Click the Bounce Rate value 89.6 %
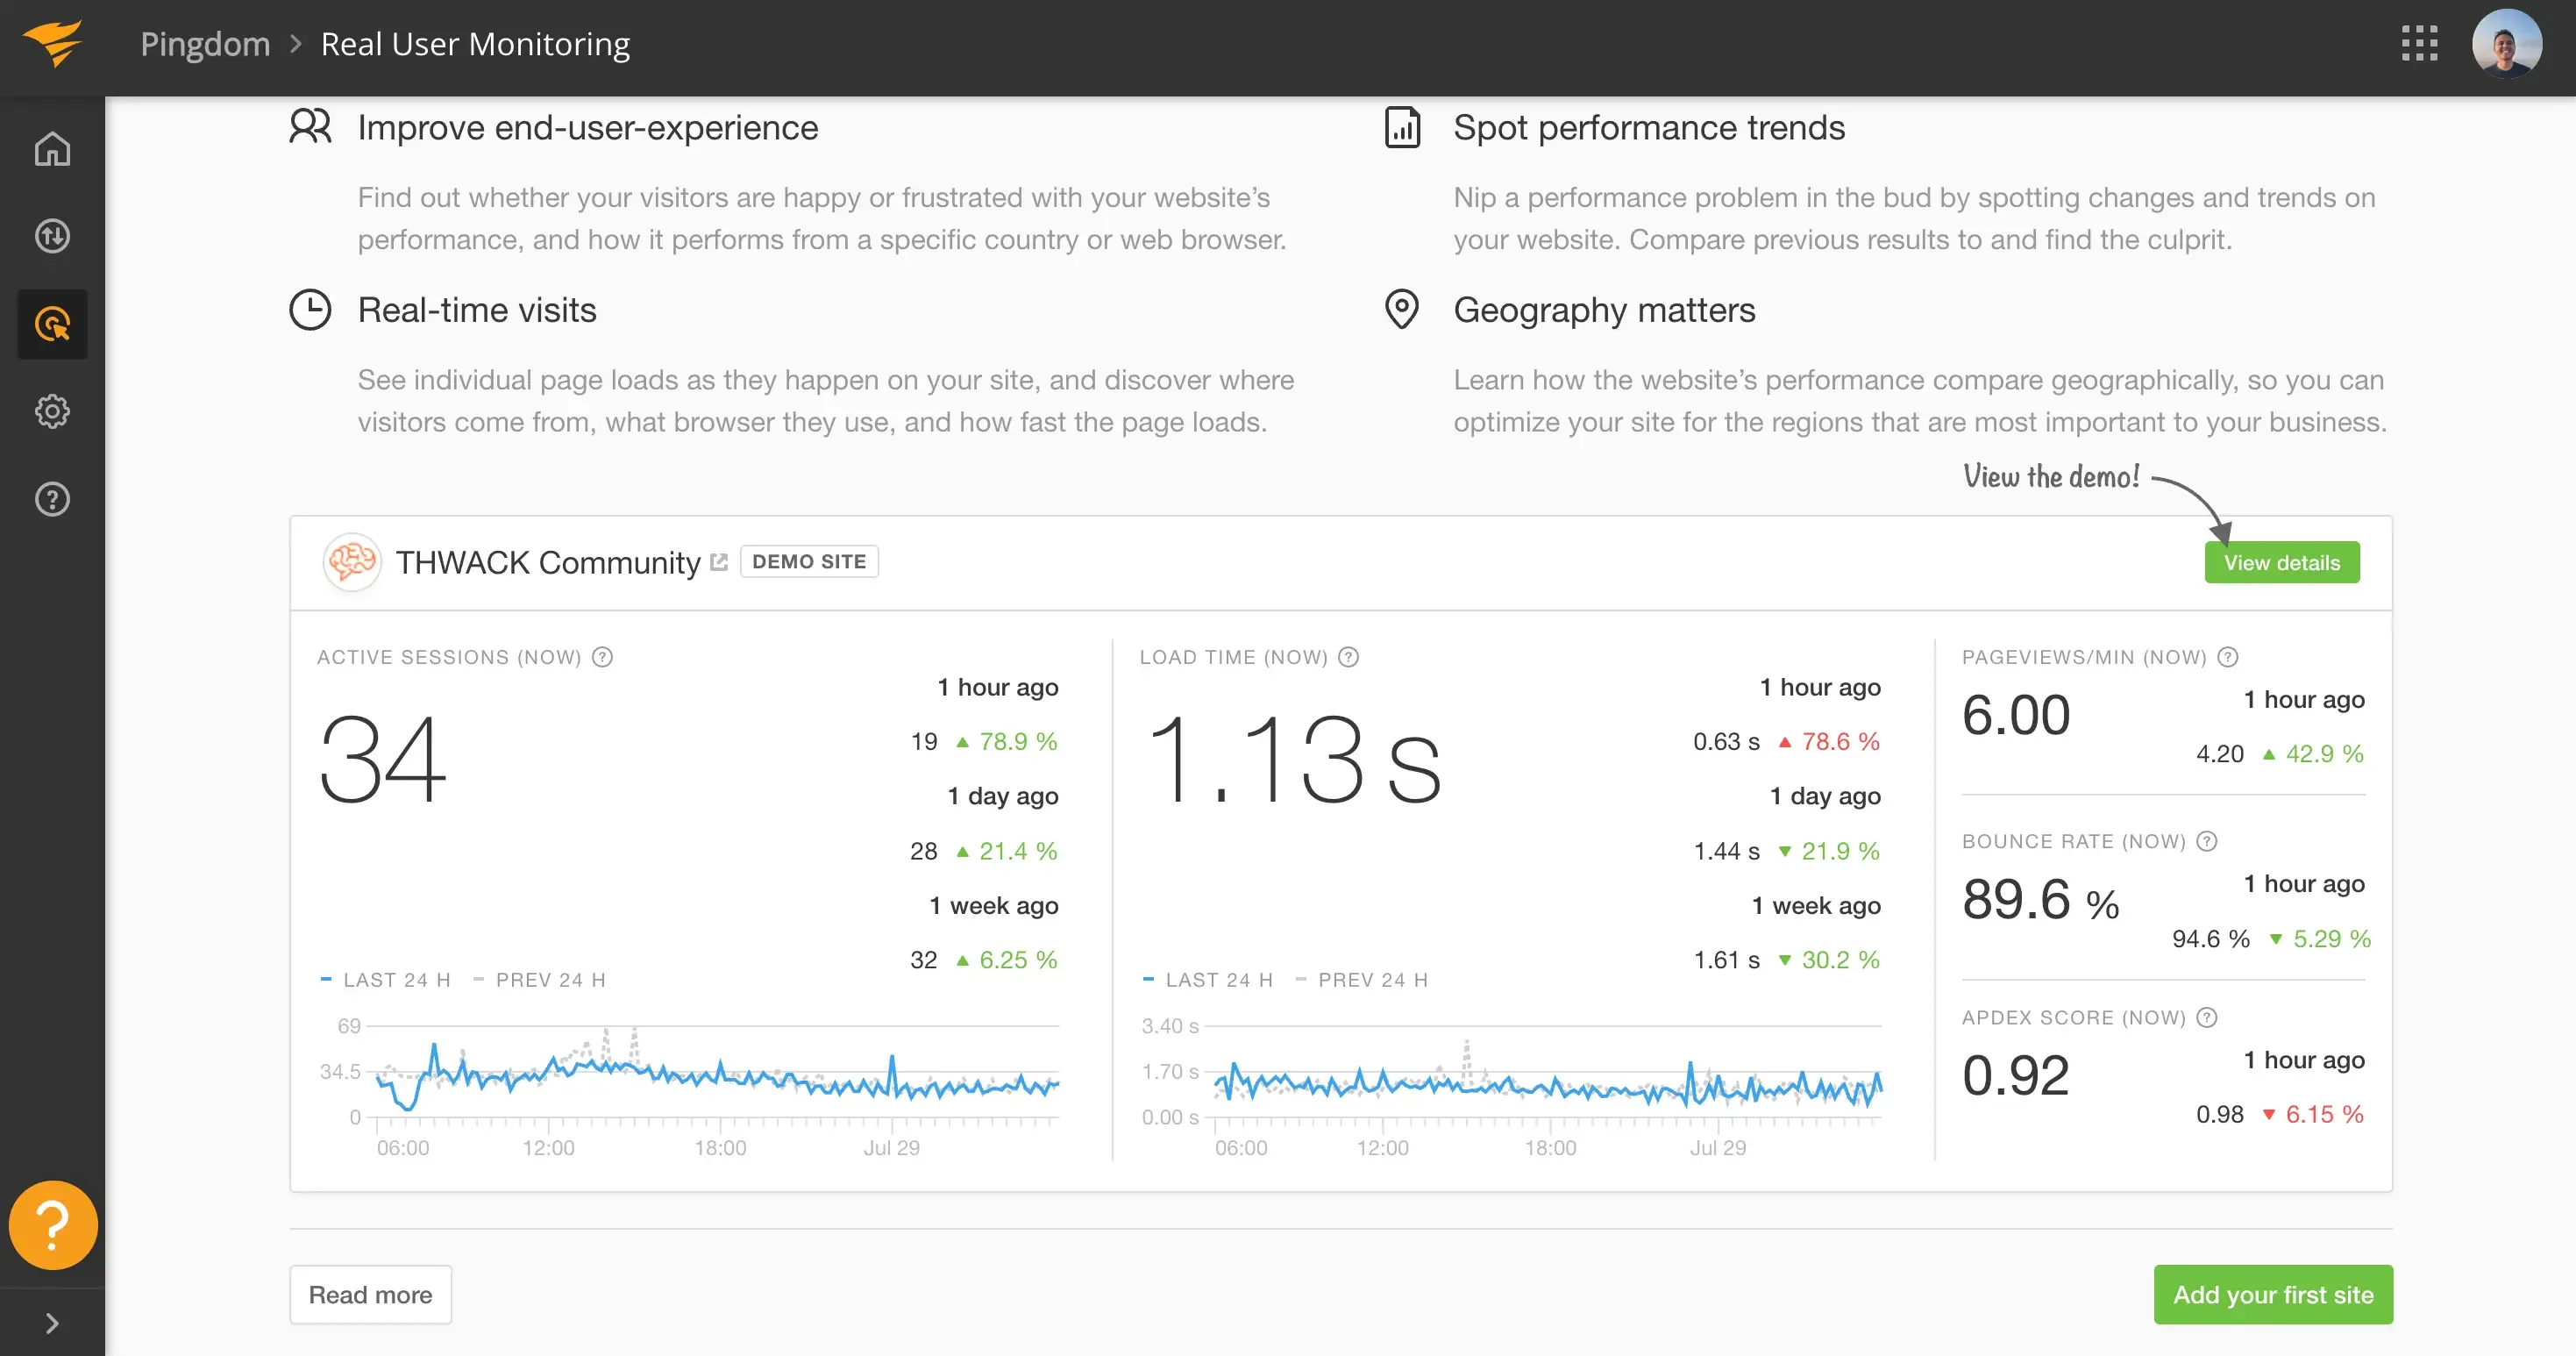 point(2041,900)
